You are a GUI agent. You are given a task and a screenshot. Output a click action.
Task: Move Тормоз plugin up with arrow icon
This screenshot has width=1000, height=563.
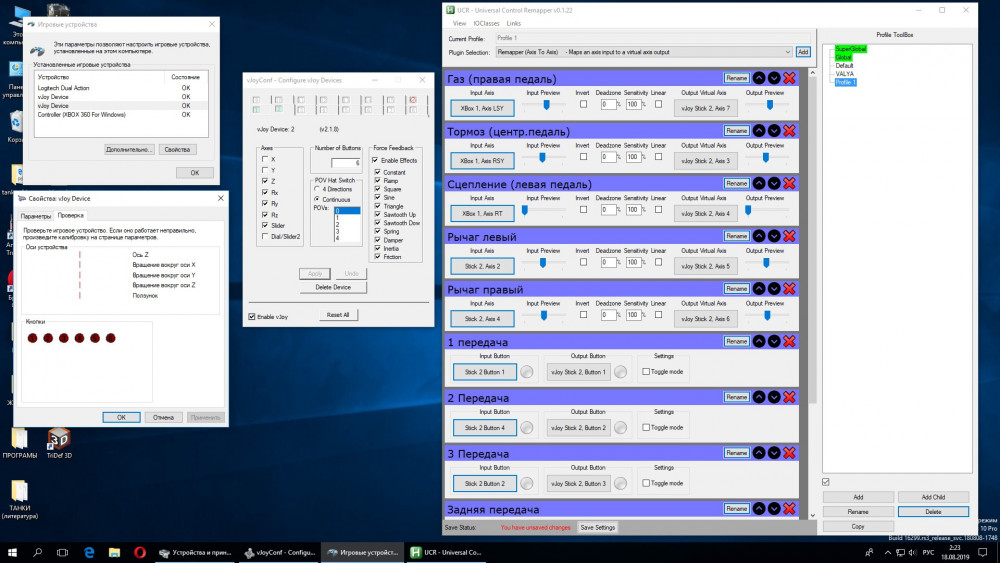(x=759, y=130)
